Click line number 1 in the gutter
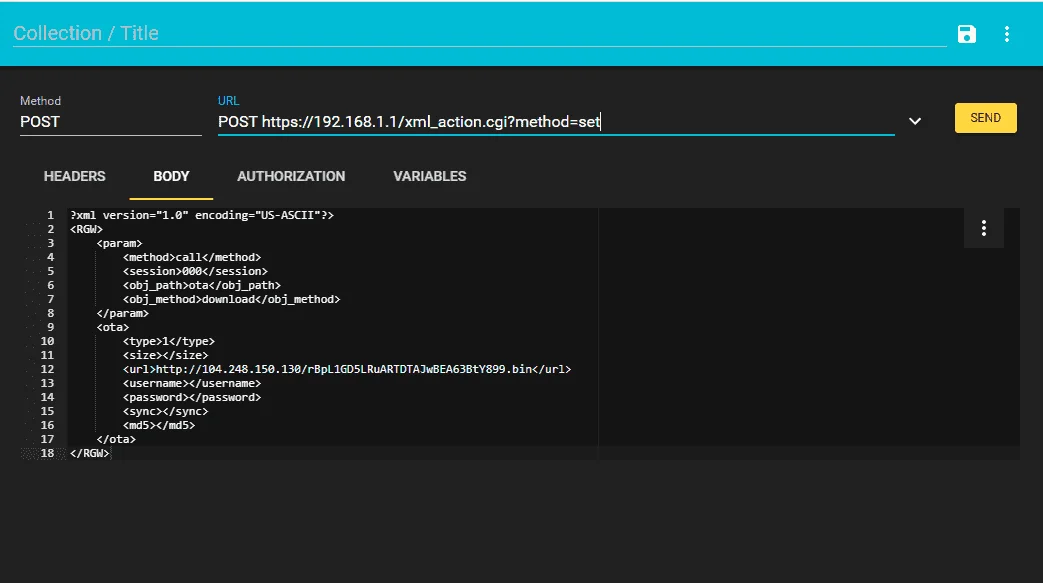 pyautogui.click(x=51, y=215)
